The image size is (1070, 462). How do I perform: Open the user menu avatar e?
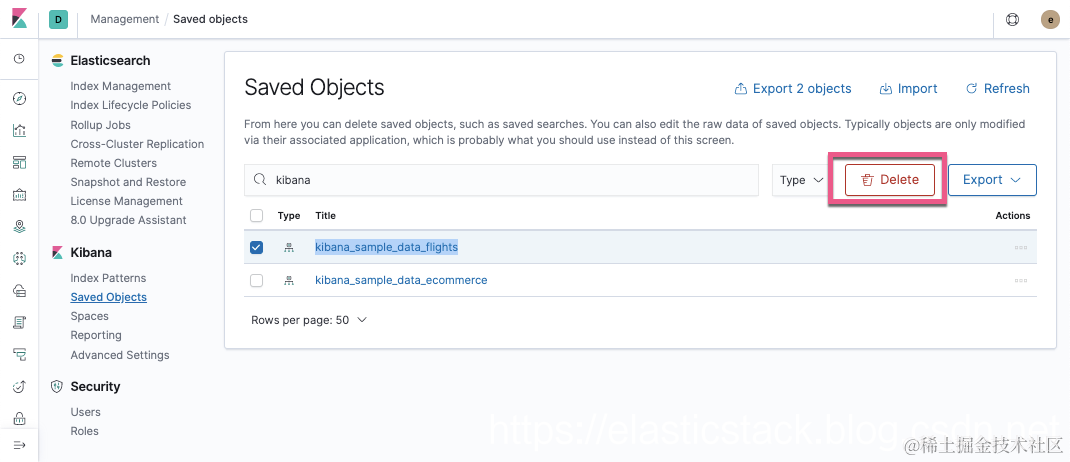point(1050,20)
